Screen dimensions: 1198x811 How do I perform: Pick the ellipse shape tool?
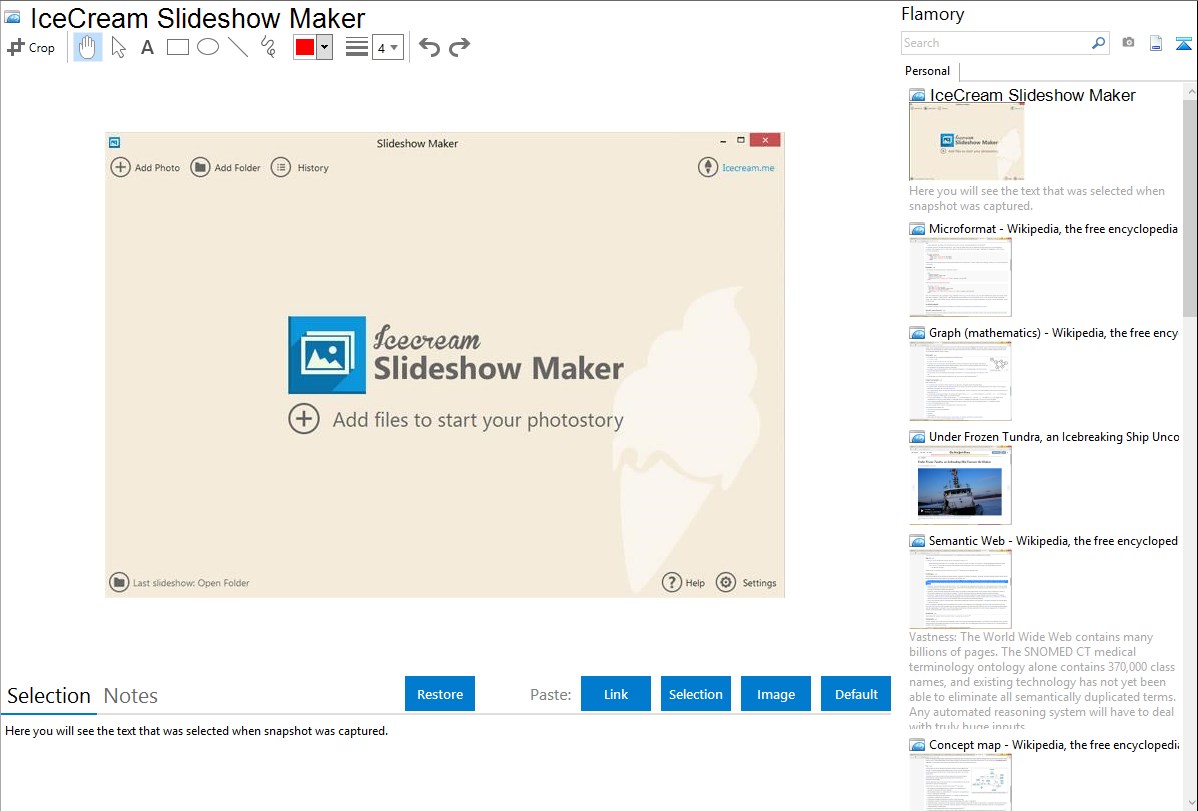point(208,47)
